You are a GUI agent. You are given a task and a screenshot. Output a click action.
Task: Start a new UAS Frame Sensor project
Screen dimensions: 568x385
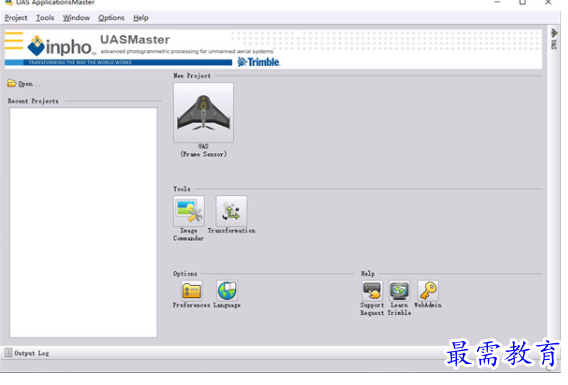point(203,112)
